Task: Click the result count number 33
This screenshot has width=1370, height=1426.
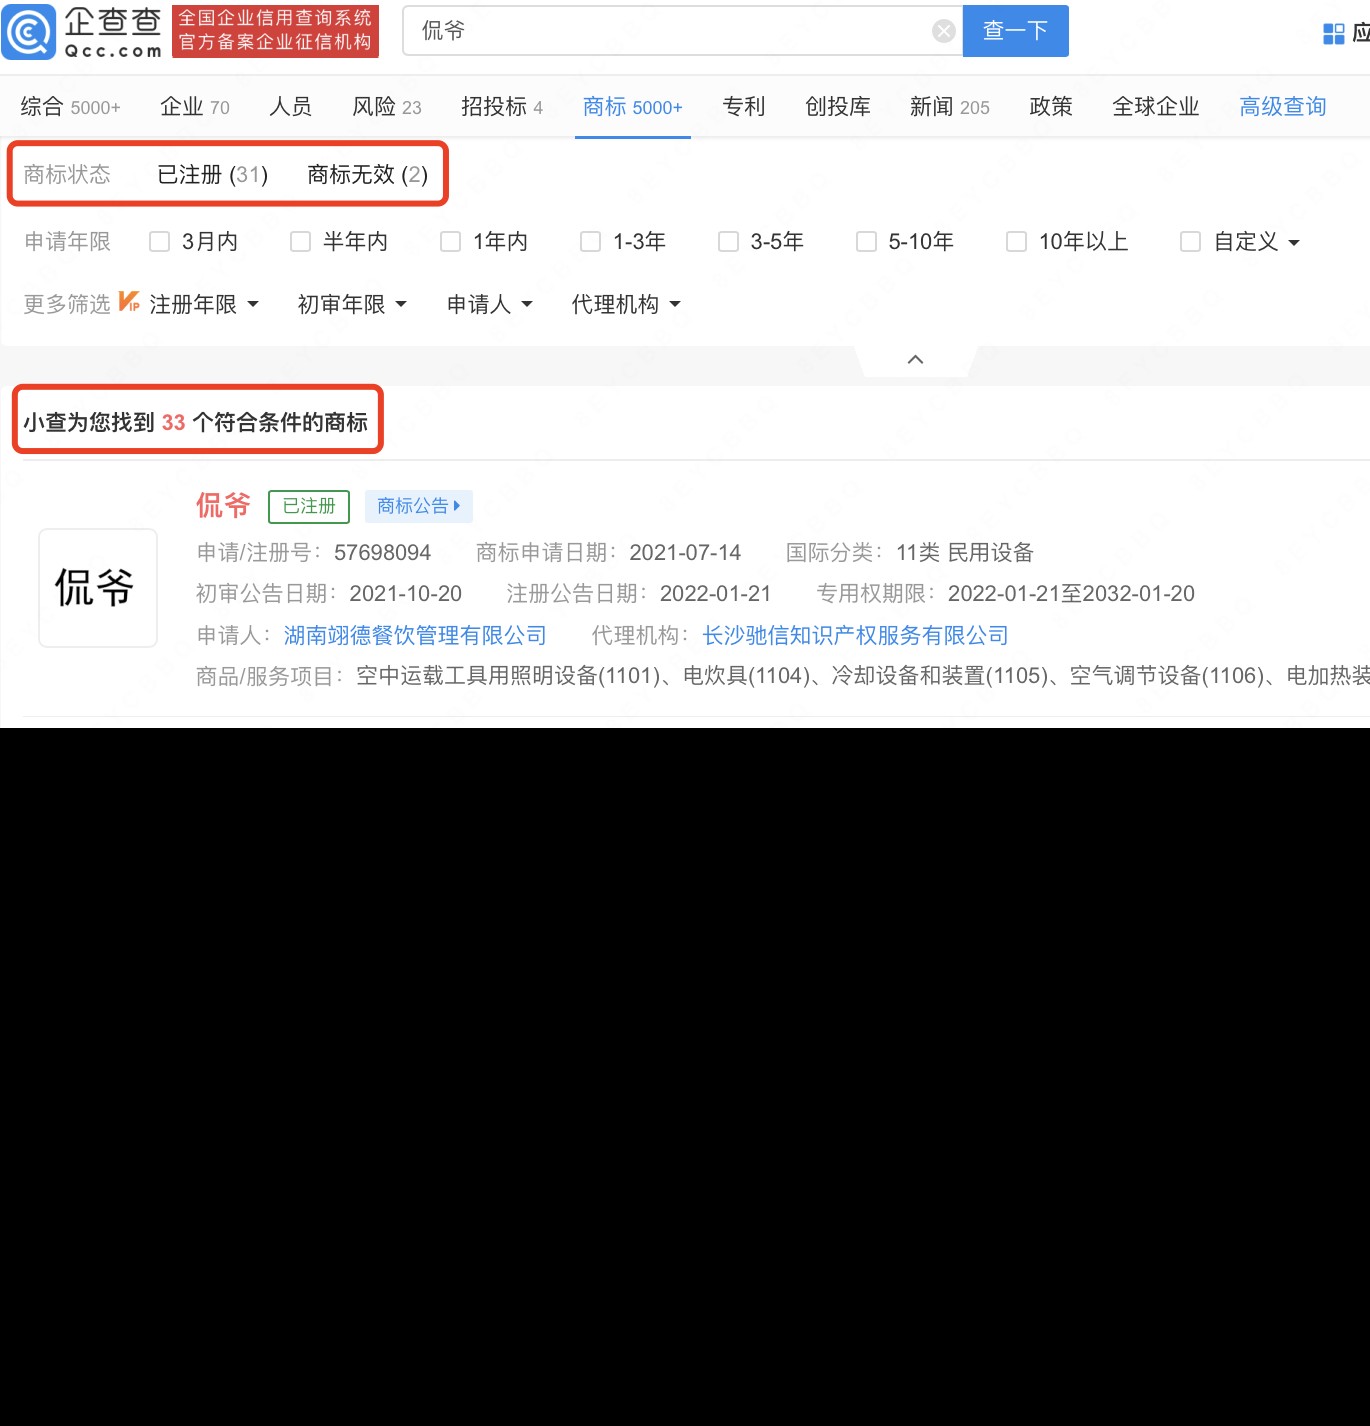Action: pos(174,422)
